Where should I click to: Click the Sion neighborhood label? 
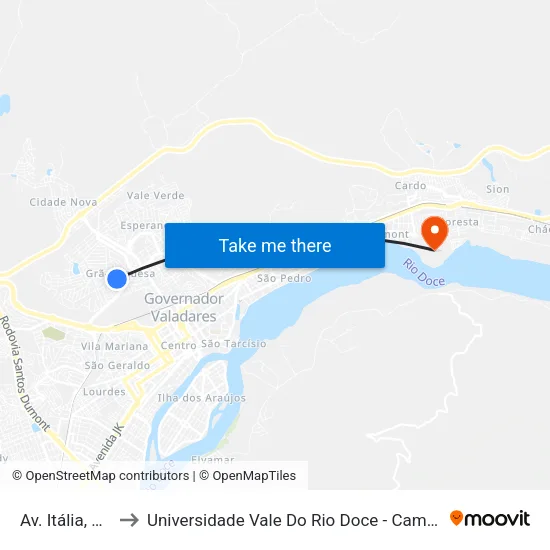(497, 189)
